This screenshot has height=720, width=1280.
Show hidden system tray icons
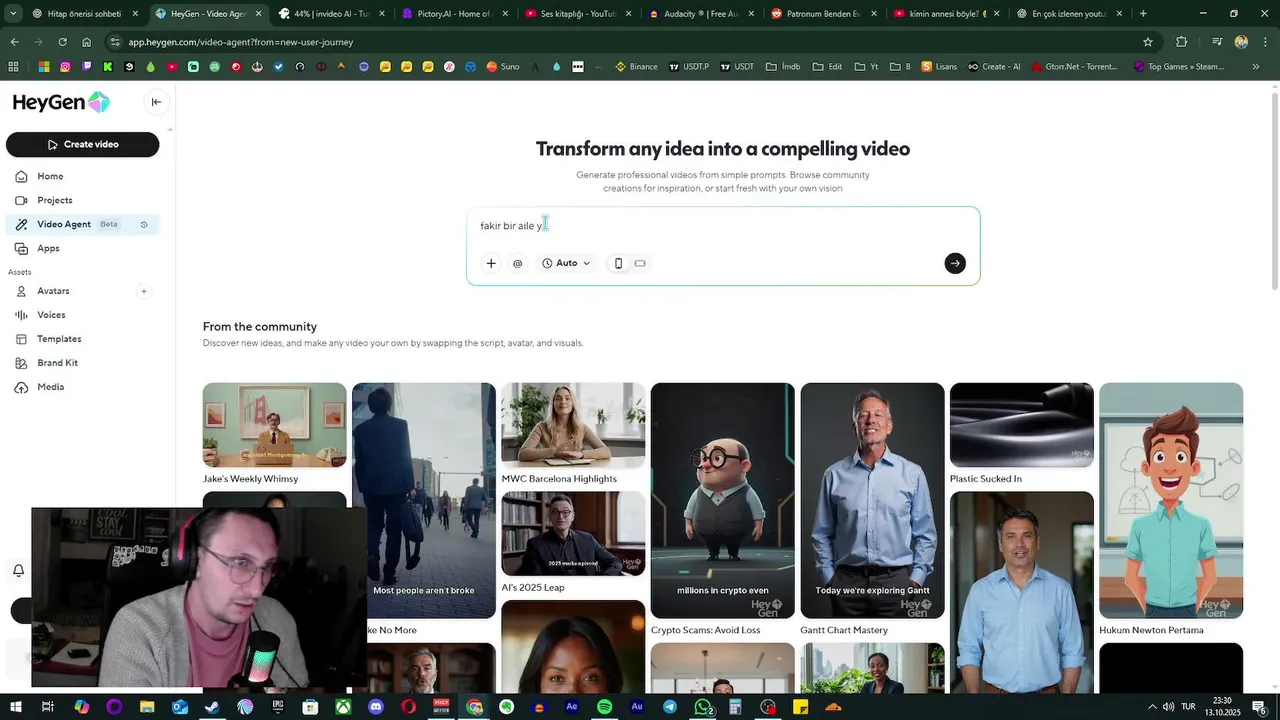click(x=1152, y=707)
